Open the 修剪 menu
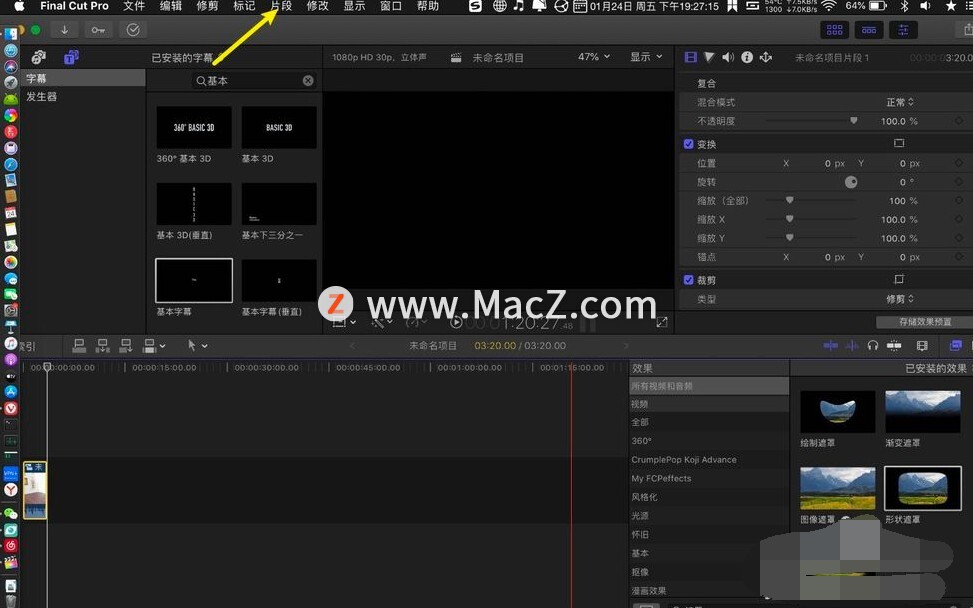973x608 pixels. point(207,6)
